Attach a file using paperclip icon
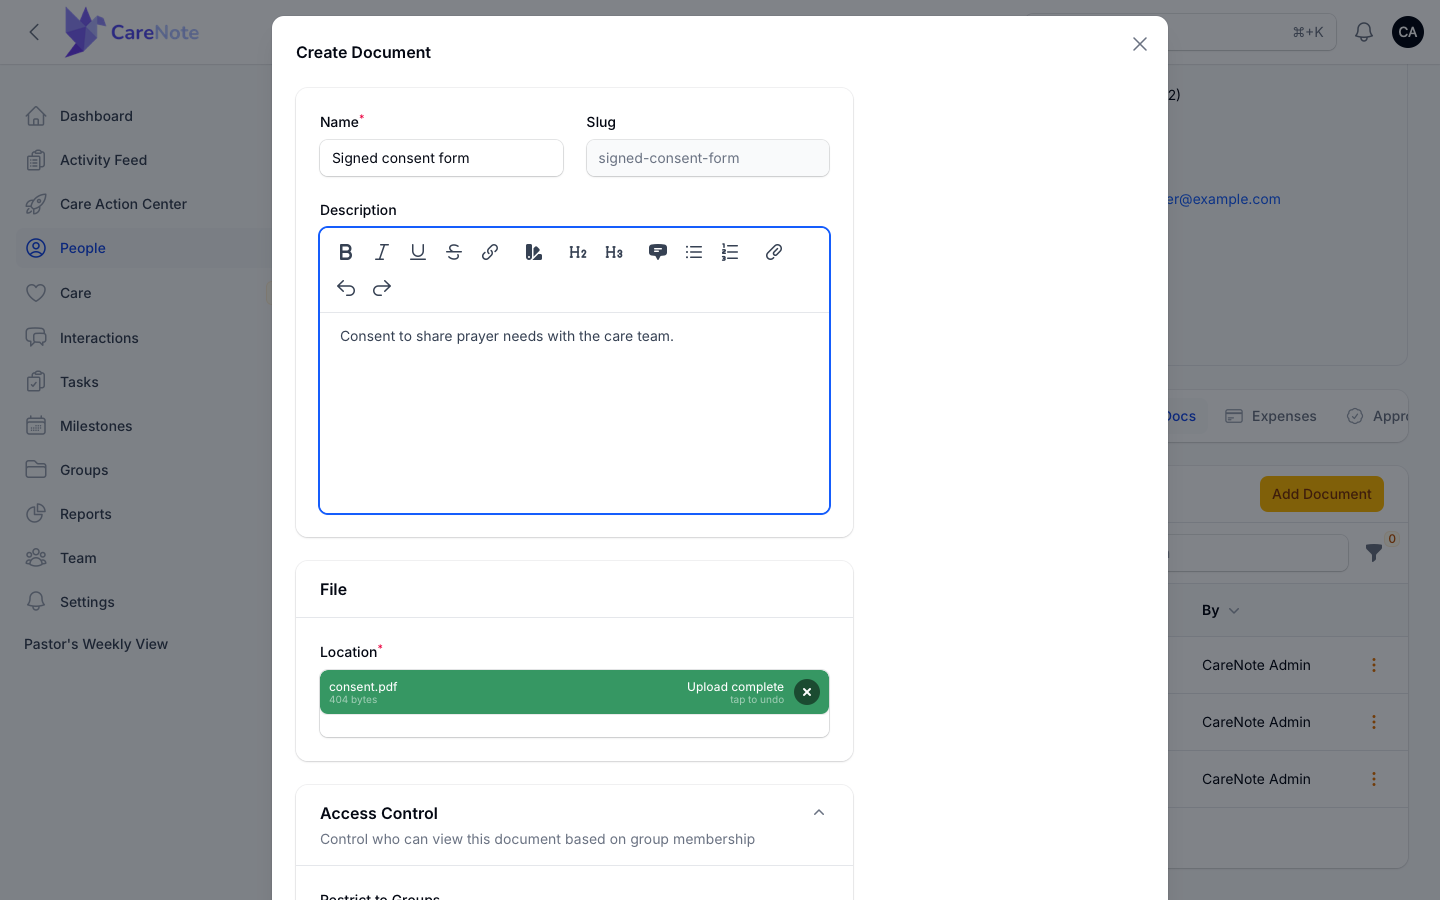This screenshot has height=900, width=1440. 774,252
